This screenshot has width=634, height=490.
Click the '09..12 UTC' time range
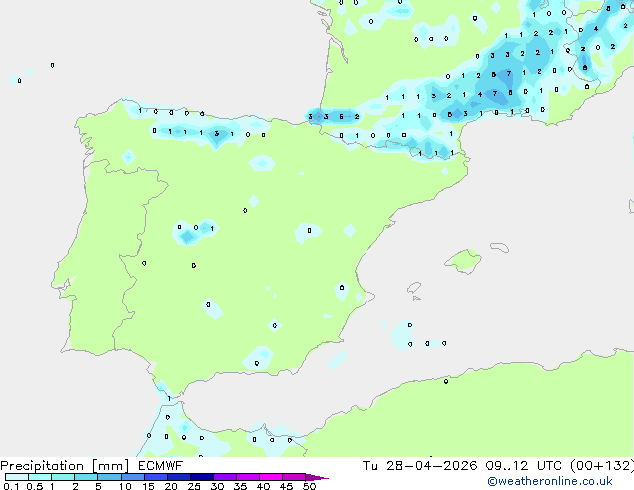click(524, 465)
